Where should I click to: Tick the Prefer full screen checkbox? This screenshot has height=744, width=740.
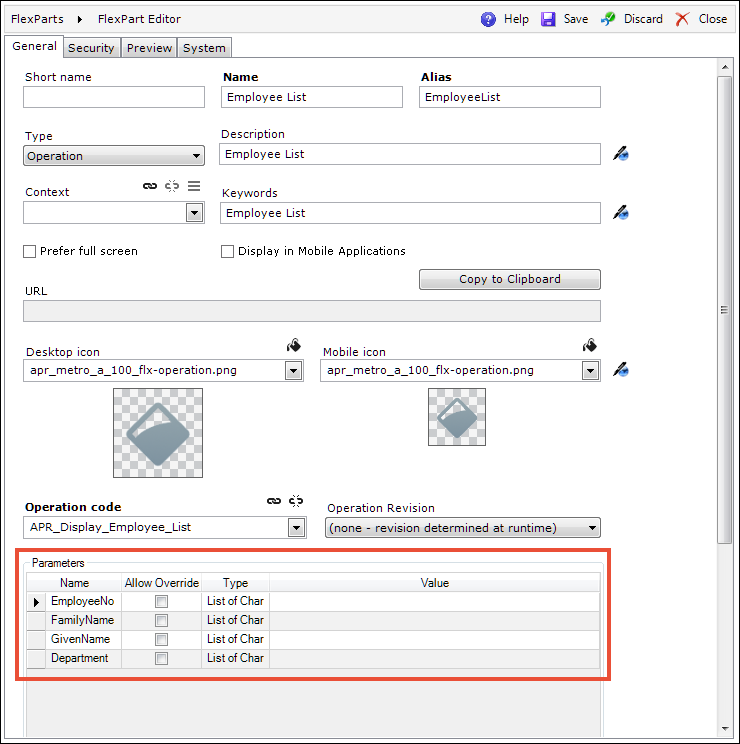[x=29, y=251]
